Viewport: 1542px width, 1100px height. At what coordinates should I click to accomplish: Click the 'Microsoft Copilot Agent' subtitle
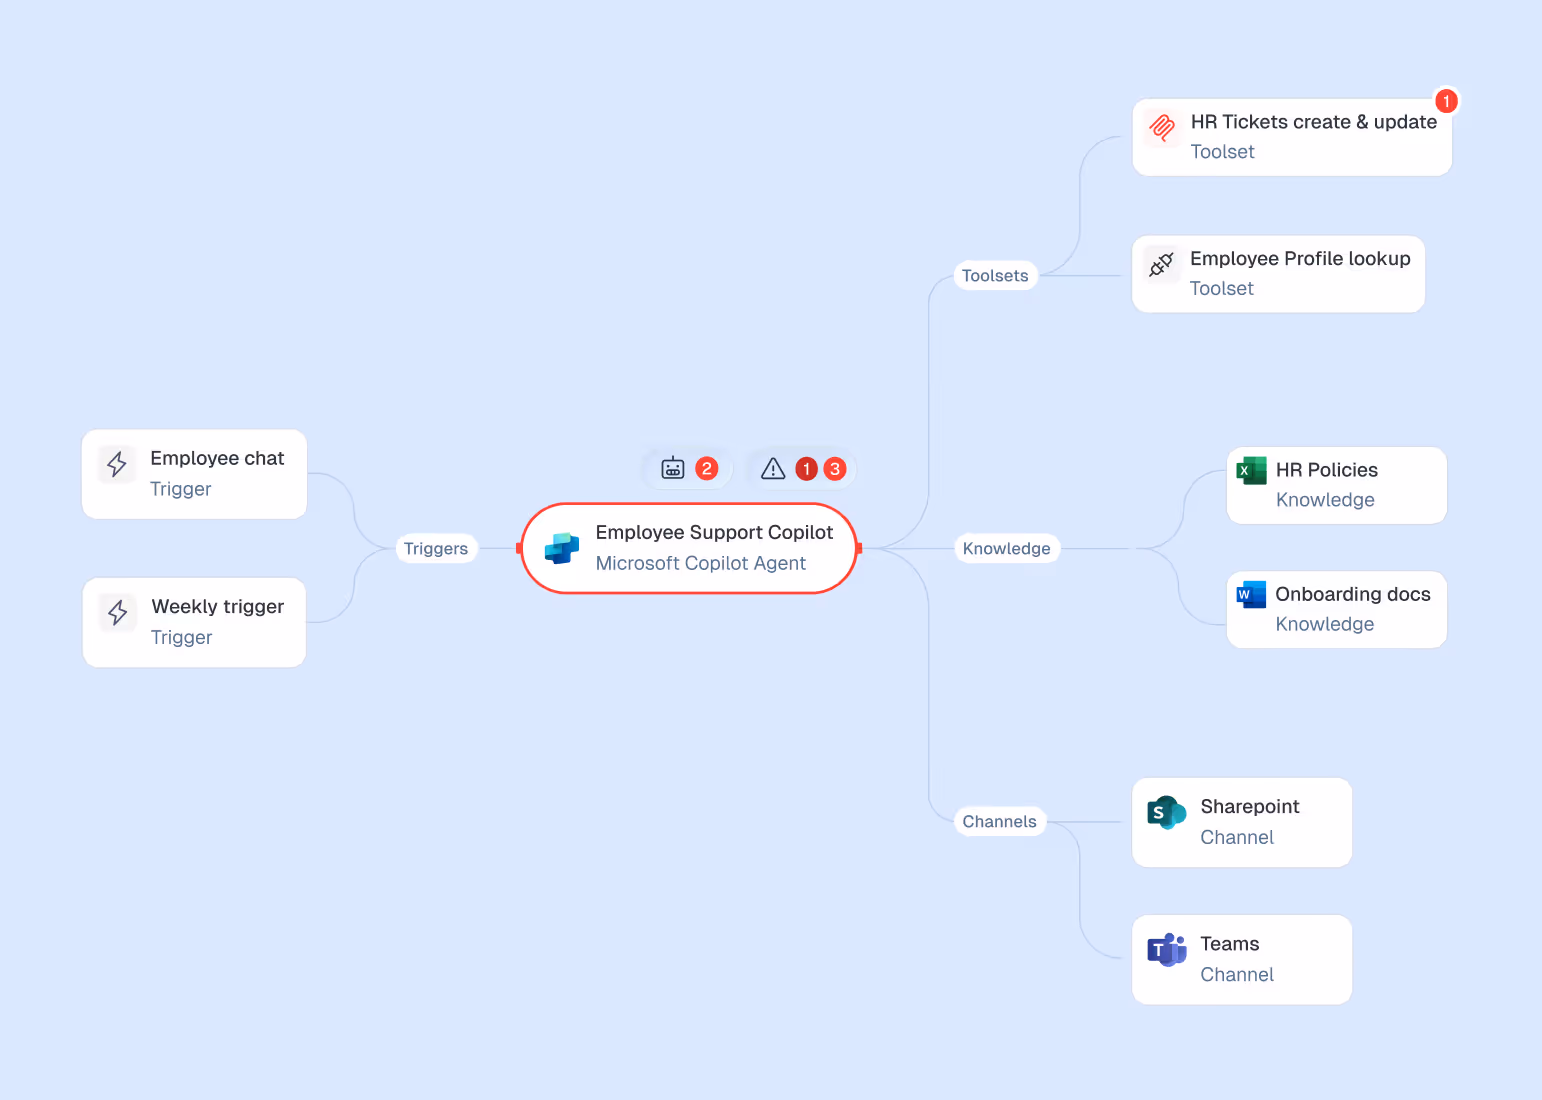701,563
